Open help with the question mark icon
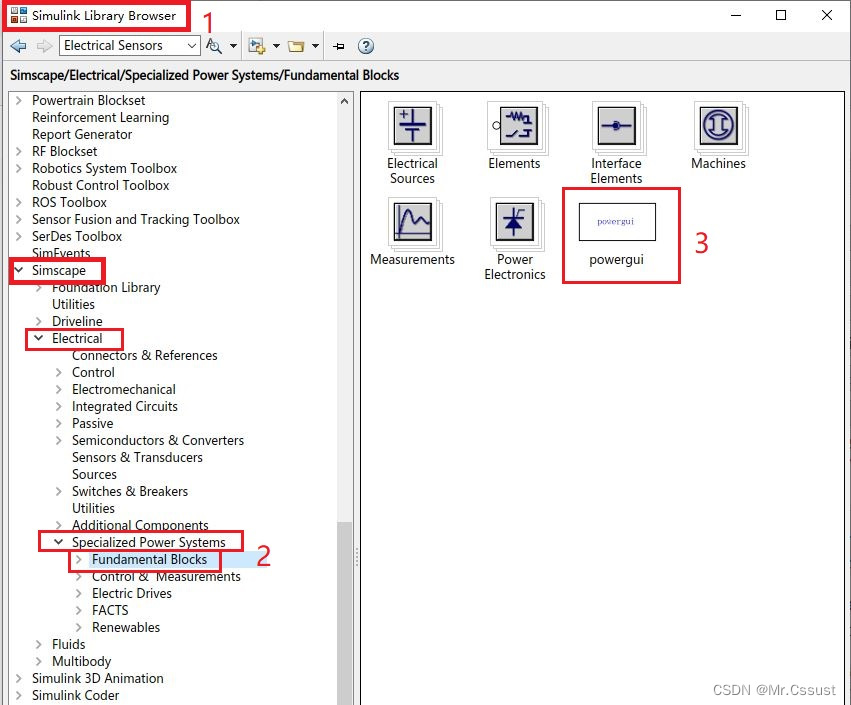851x705 pixels. coord(366,46)
